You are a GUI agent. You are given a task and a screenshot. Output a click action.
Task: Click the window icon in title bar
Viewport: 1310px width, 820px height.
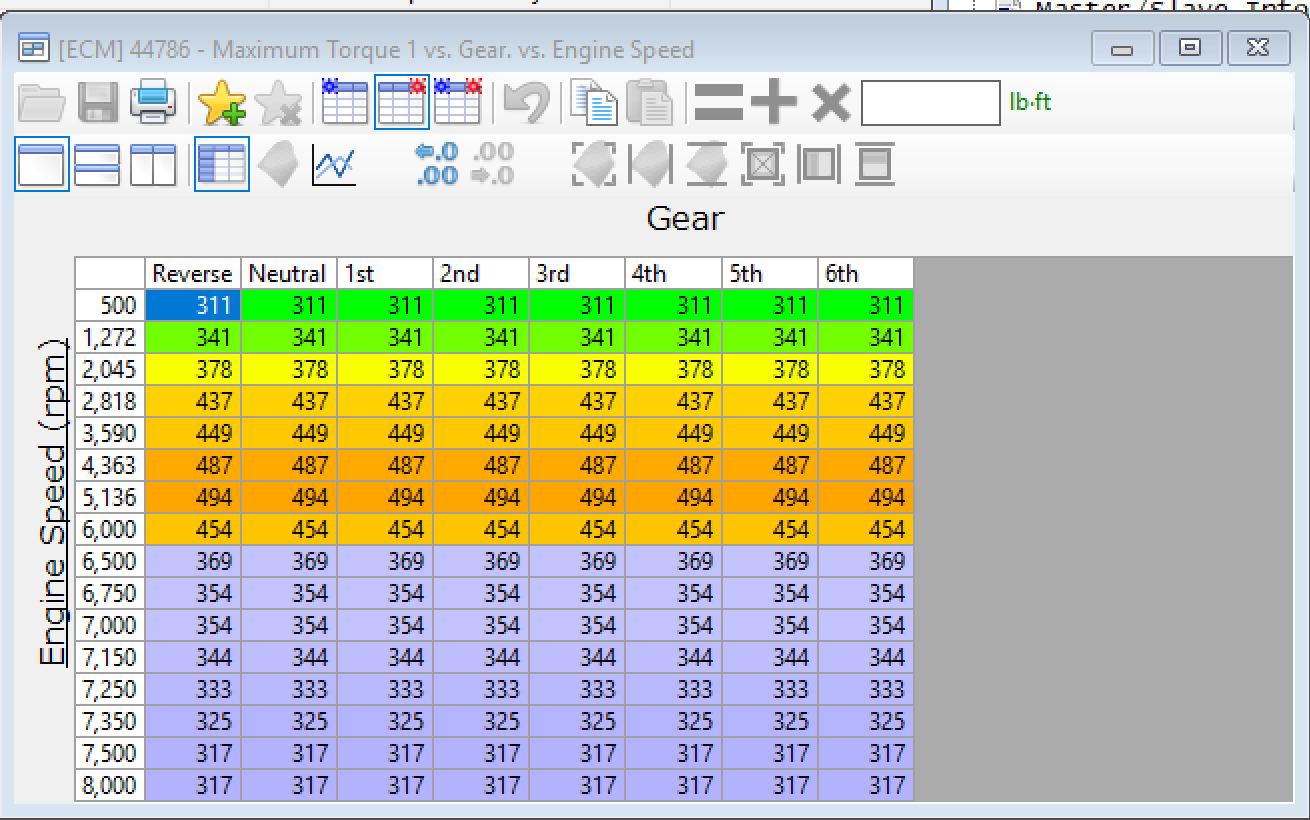(35, 48)
